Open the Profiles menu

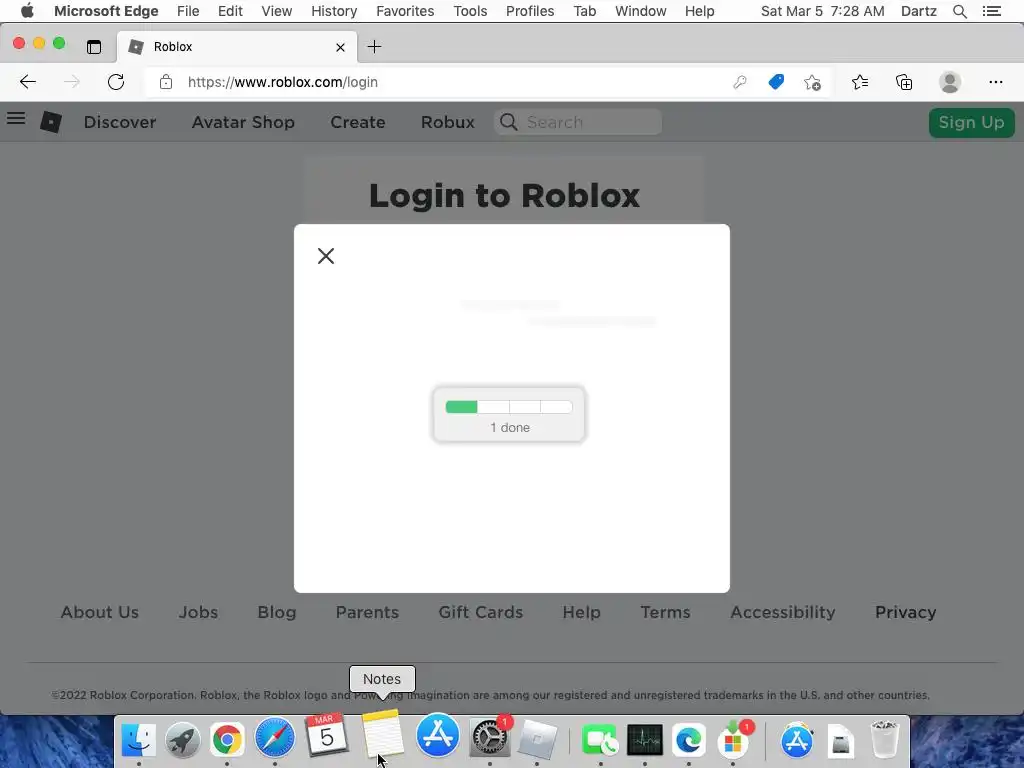coord(530,11)
